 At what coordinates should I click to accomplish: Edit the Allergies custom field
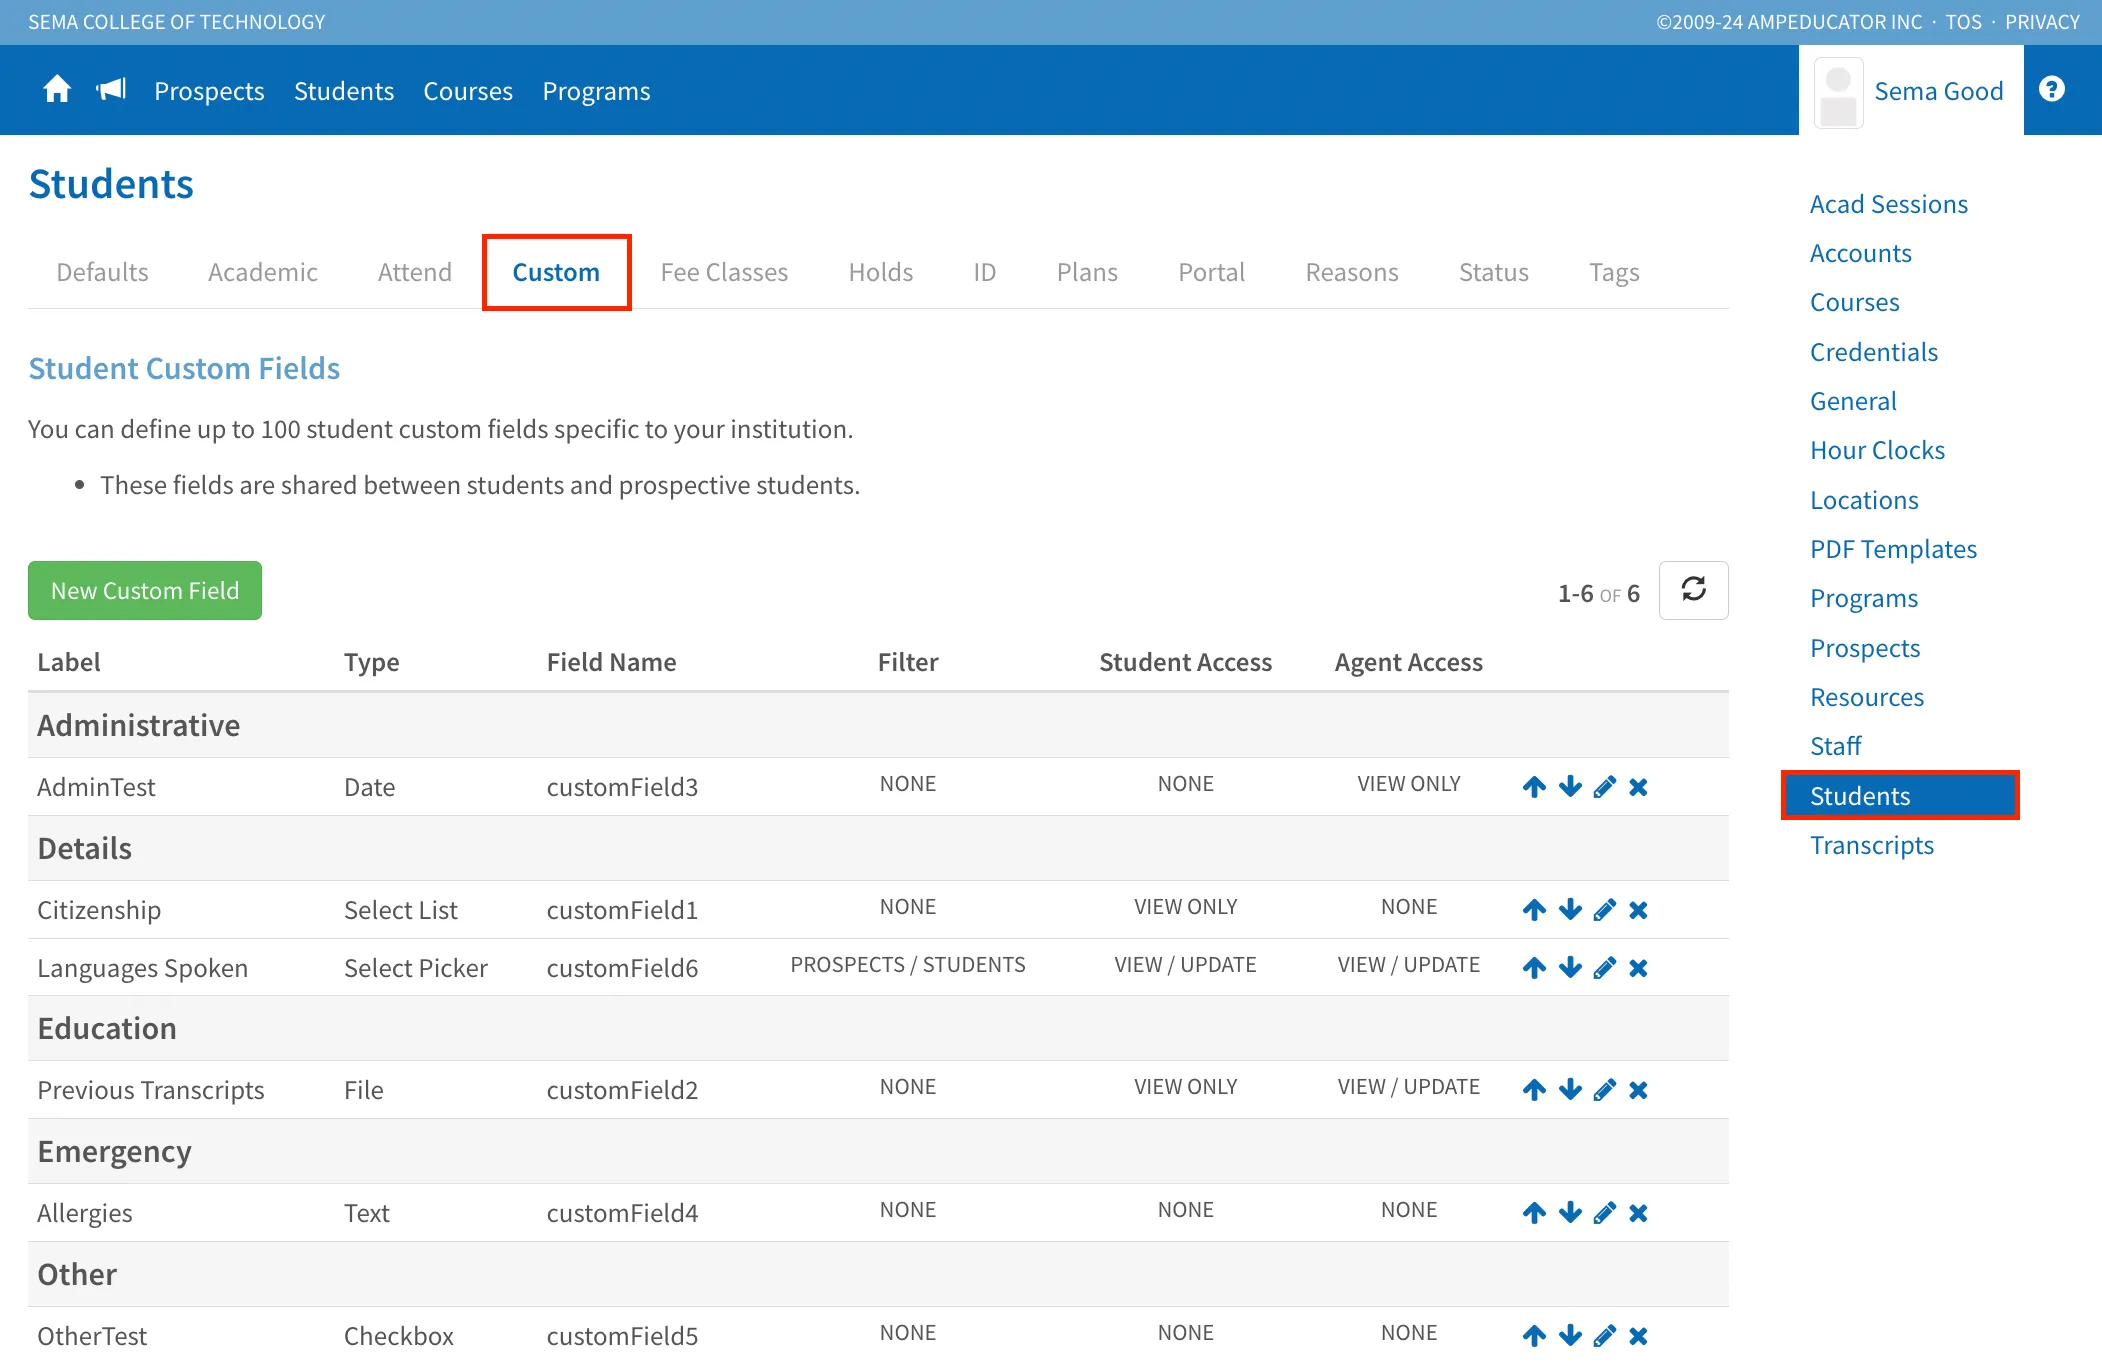tap(1604, 1213)
